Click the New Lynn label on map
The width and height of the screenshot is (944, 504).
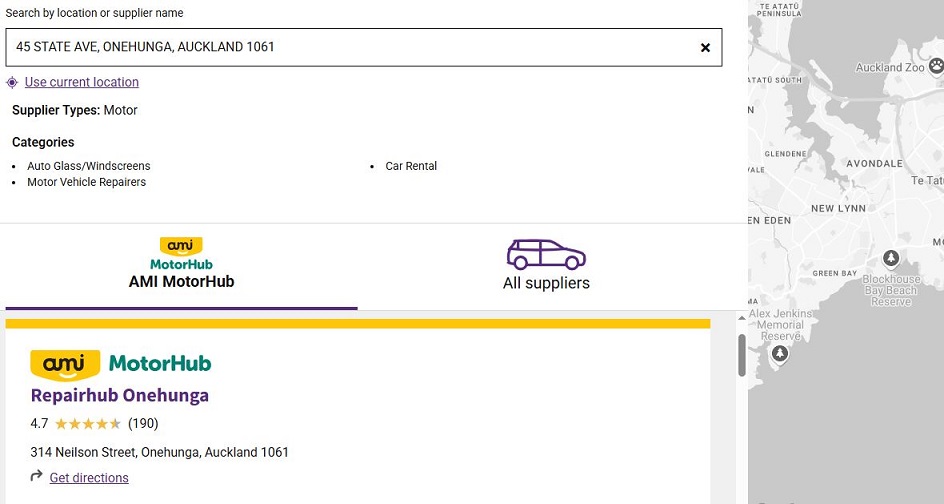838,208
